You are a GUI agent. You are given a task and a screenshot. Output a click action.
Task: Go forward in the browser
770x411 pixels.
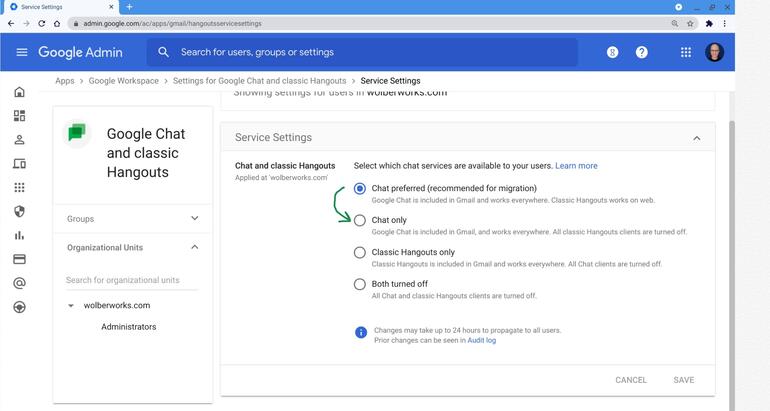pyautogui.click(x=27, y=23)
